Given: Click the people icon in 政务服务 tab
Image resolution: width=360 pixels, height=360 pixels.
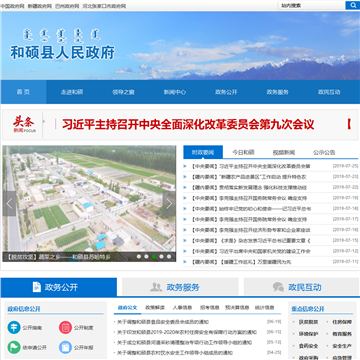Looking at the screenshot, I should click(x=156, y=287).
